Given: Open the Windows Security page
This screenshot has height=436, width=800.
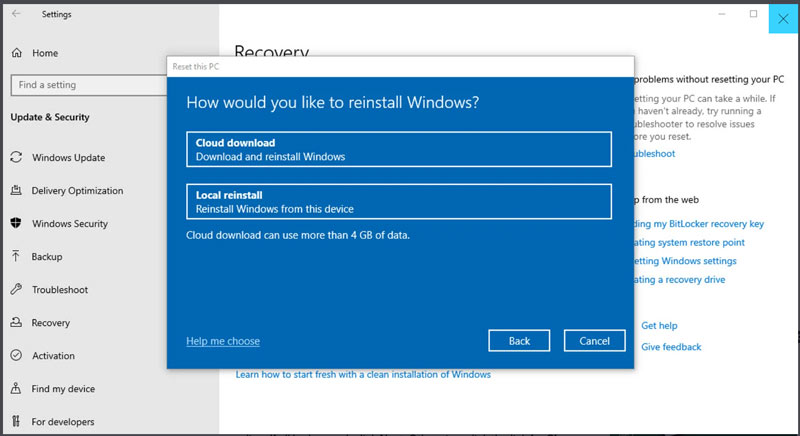Looking at the screenshot, I should [70, 224].
